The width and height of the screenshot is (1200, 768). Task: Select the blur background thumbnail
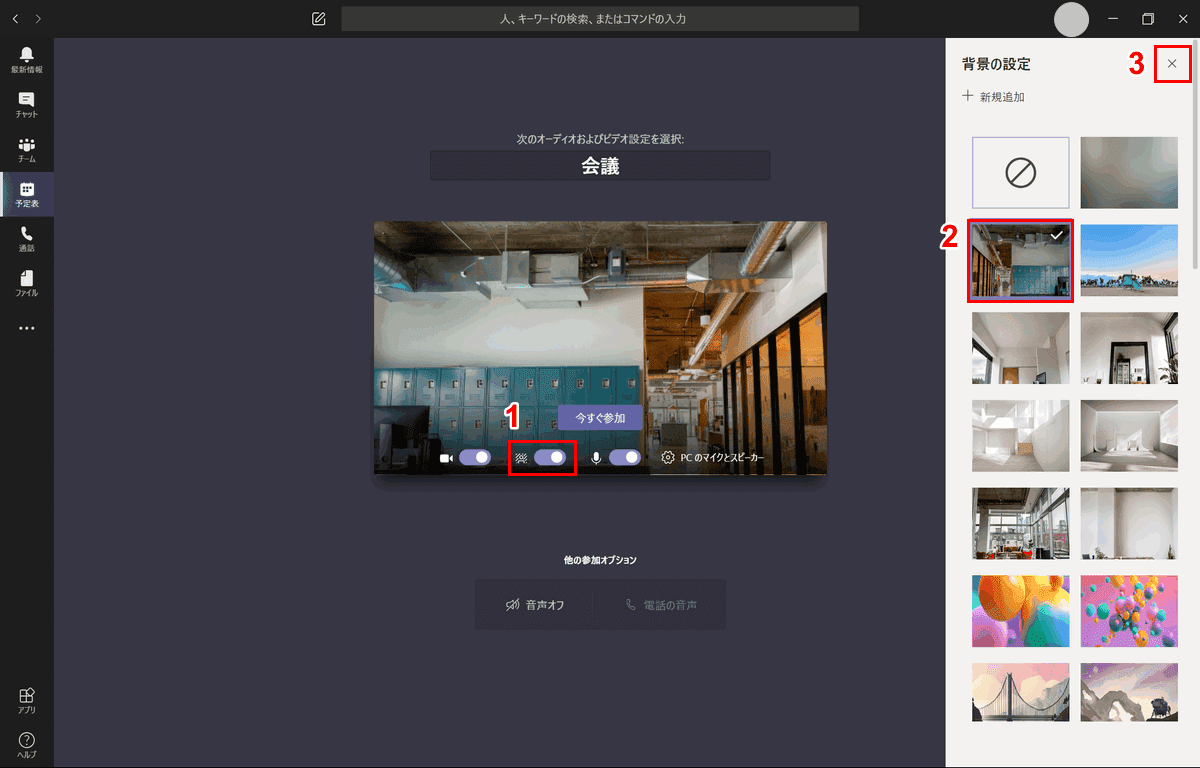coord(1129,172)
